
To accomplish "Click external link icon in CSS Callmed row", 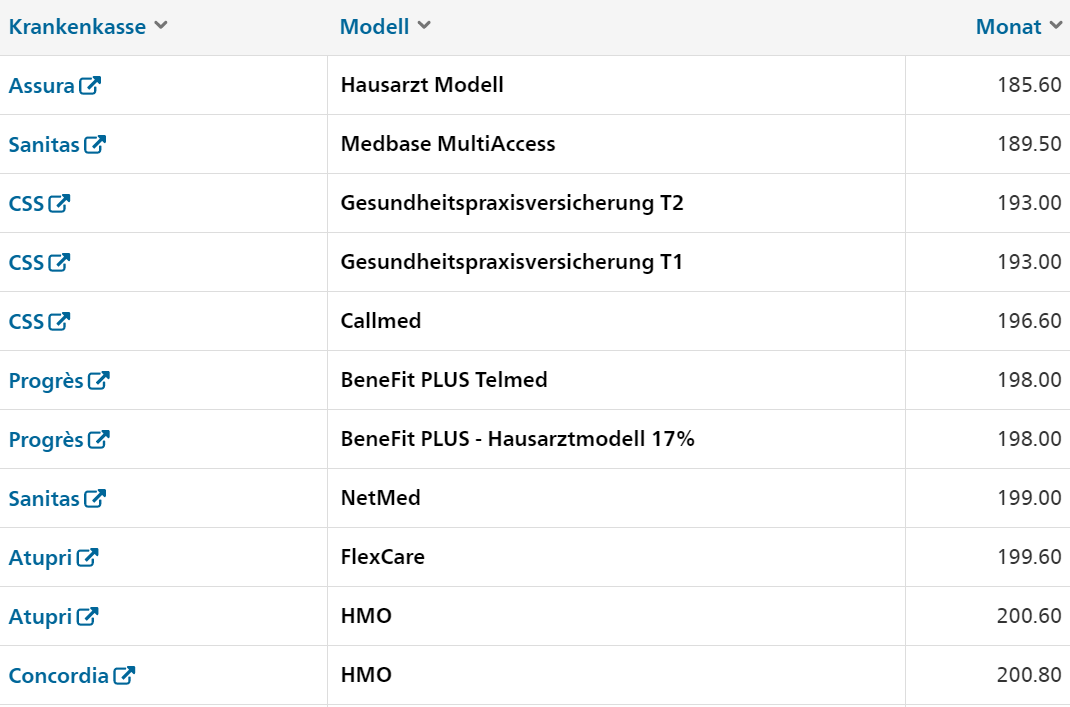I will 59,321.
